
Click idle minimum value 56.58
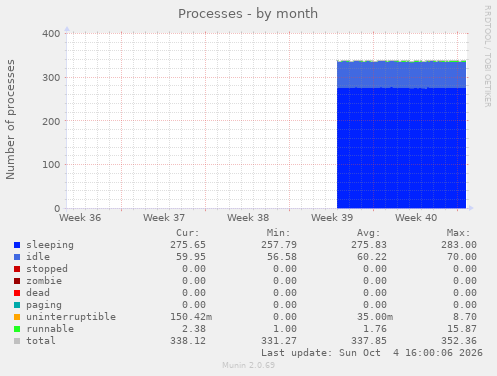[282, 257]
